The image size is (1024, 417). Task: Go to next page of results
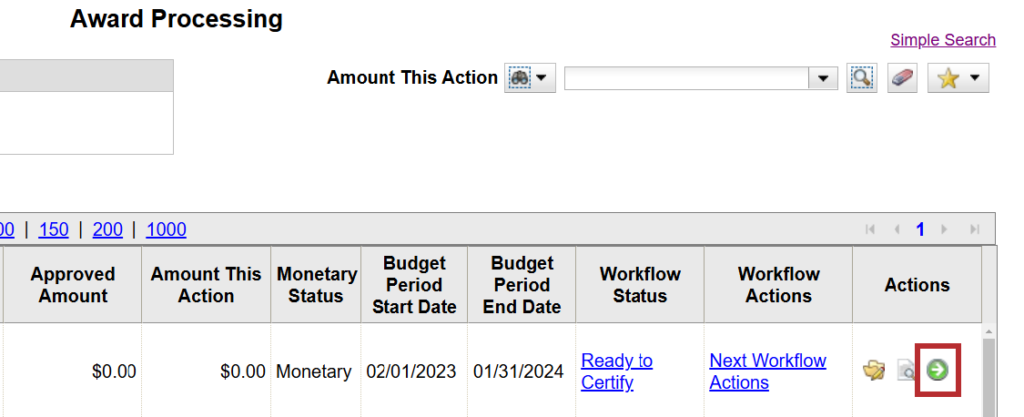point(944,230)
